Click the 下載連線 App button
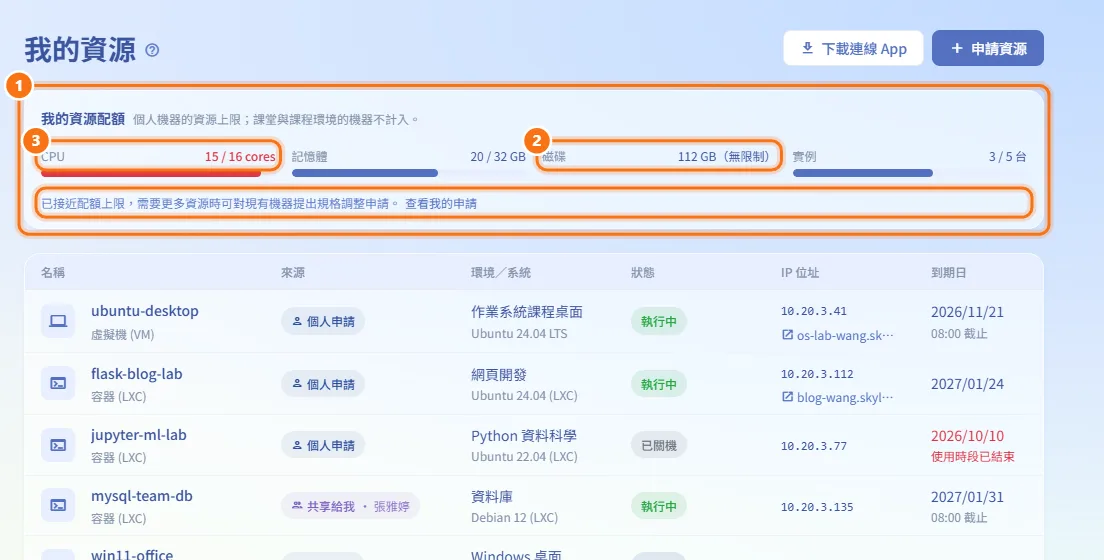This screenshot has width=1104, height=560. point(853,49)
